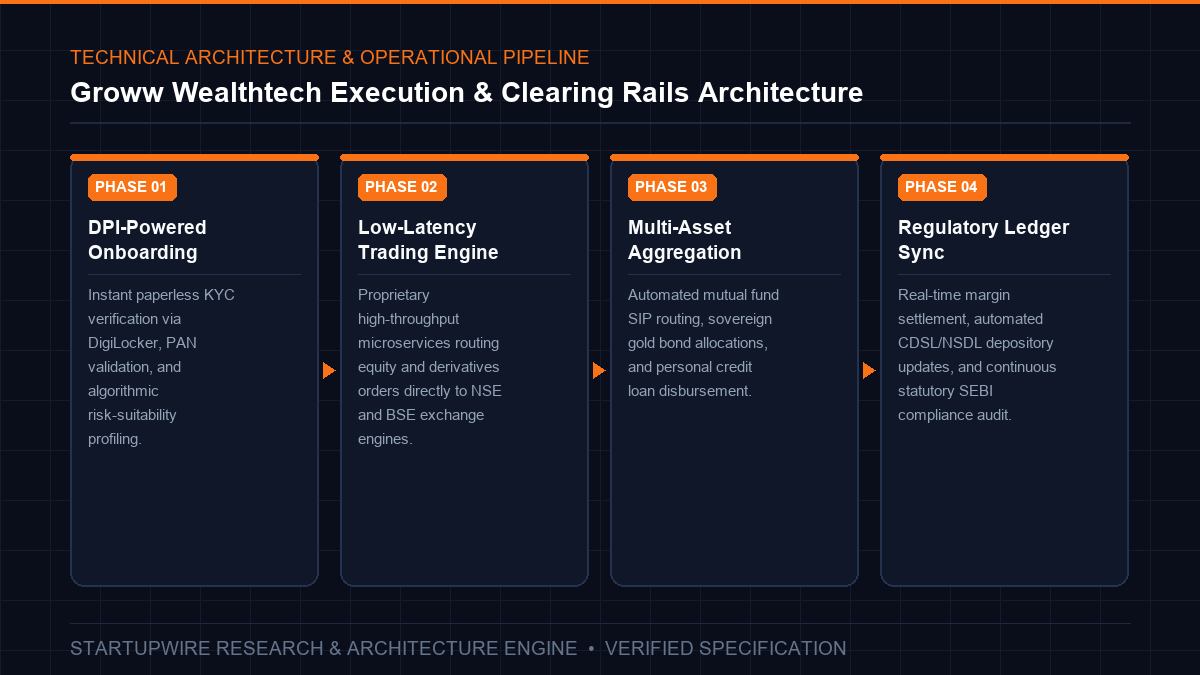Click the Groww Wealthtech Execution main title
Image resolution: width=1200 pixels, height=675 pixels.
[x=467, y=93]
